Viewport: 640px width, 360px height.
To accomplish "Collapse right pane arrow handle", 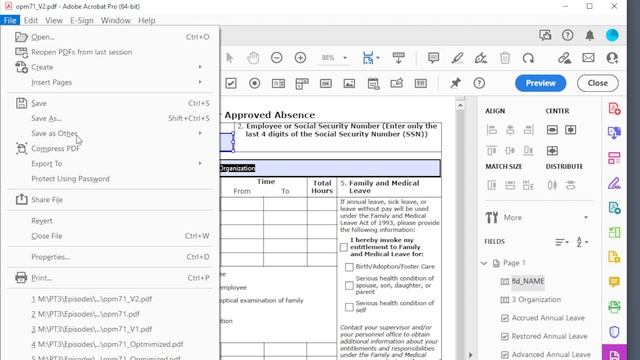I will click(470, 355).
